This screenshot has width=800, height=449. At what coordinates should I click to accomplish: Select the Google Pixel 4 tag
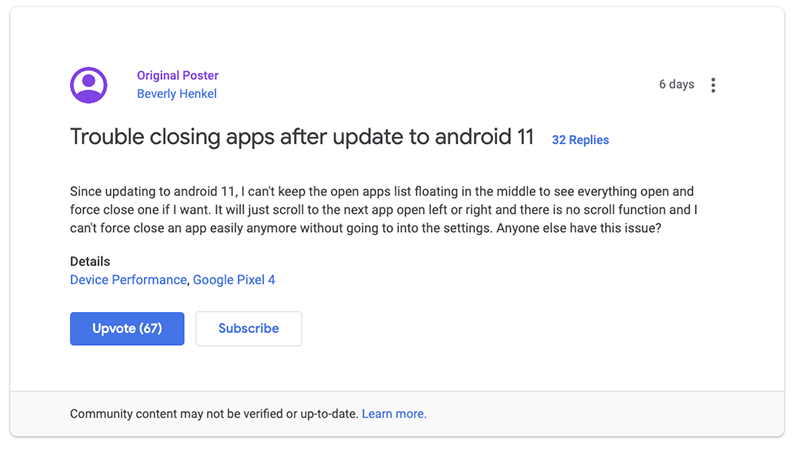pyautogui.click(x=234, y=280)
